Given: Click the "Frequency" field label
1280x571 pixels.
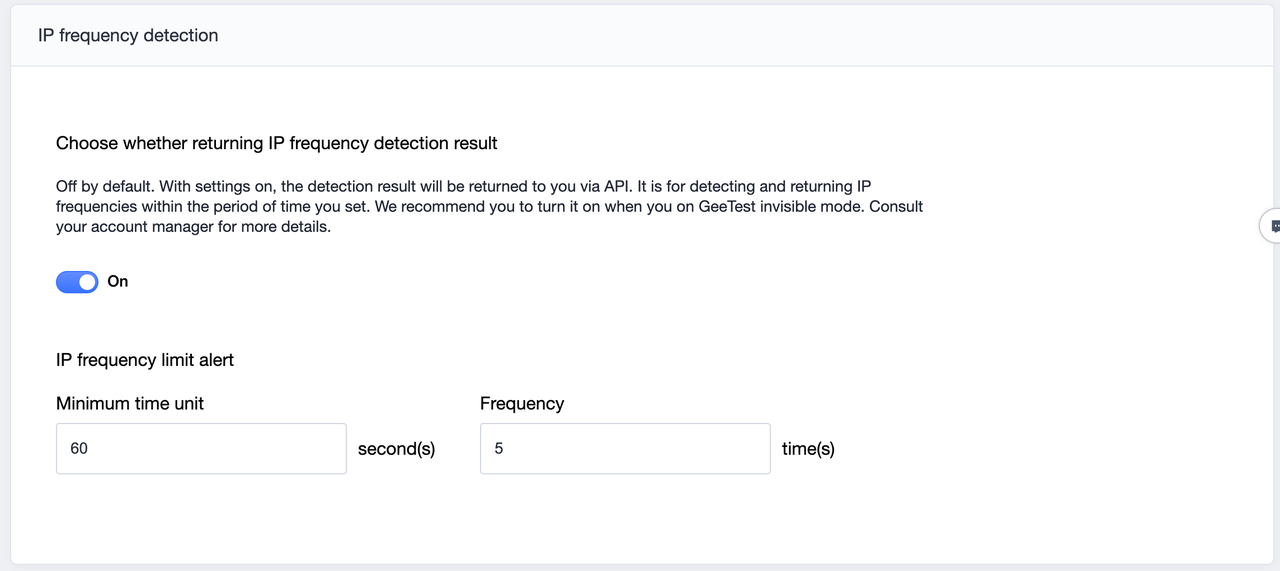Looking at the screenshot, I should [522, 404].
